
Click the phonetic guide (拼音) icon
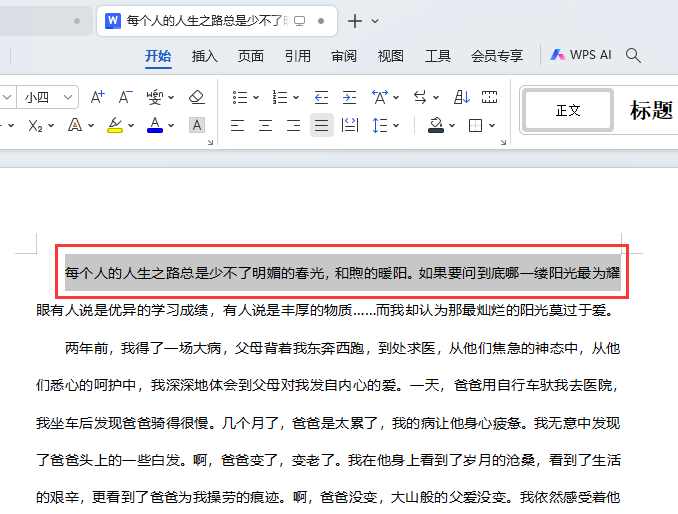[x=155, y=97]
